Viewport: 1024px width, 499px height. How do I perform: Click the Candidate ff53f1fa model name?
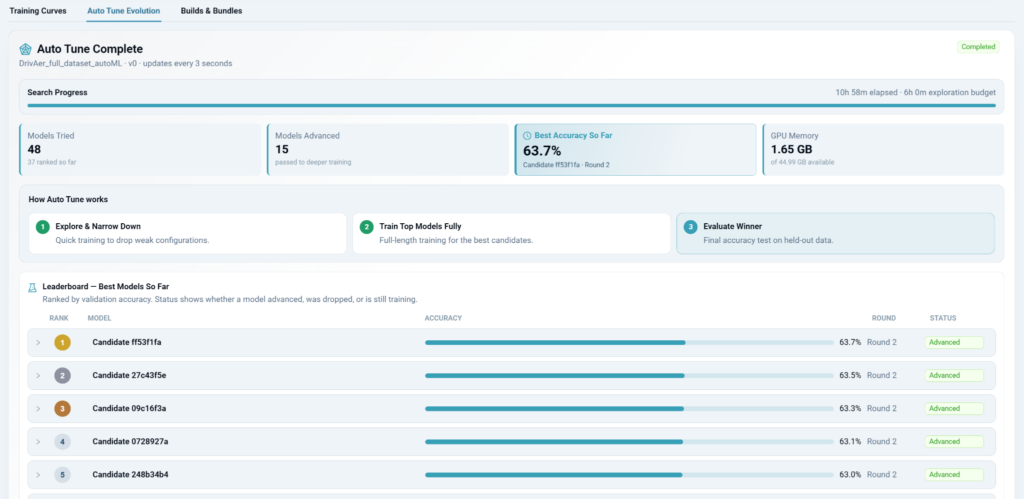click(127, 342)
